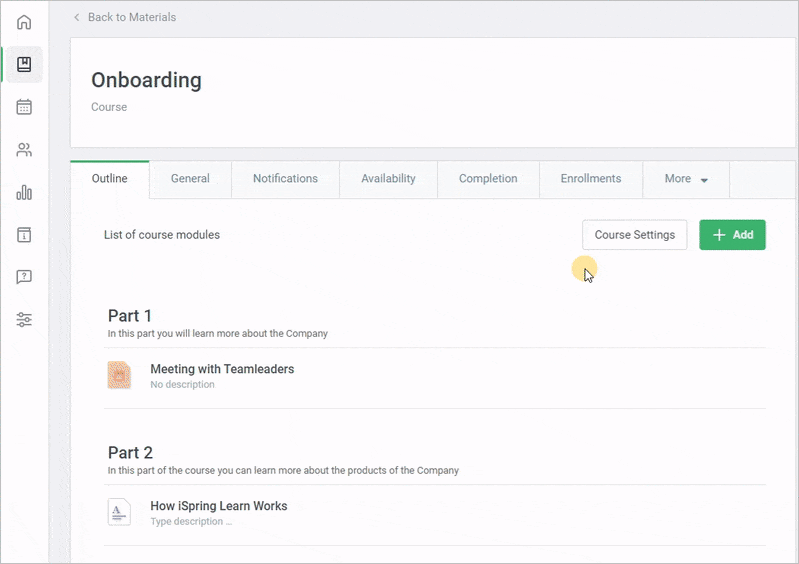Click the archive box icon in the sidebar

[x=24, y=235]
